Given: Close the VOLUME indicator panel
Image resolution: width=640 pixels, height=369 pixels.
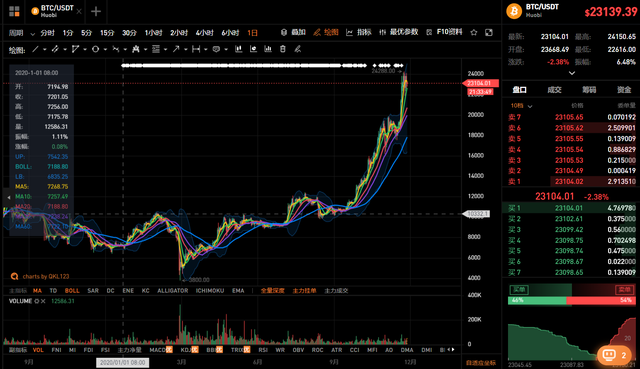Looking at the screenshot, I should (43, 301).
